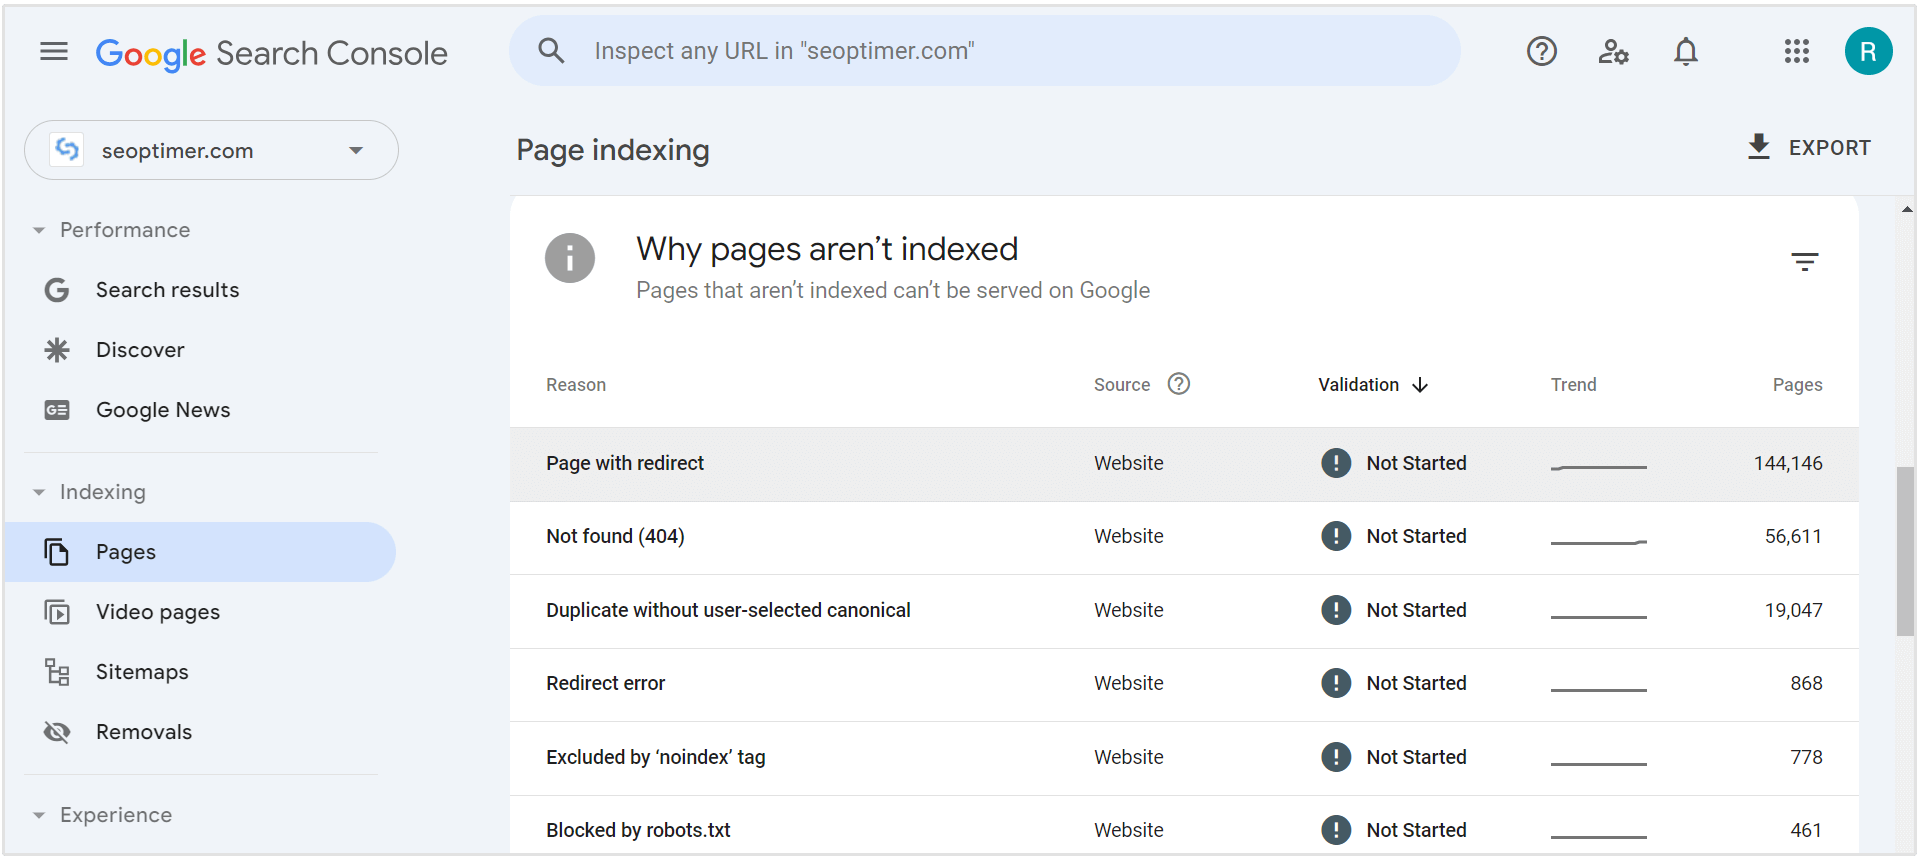
Task: Open Search results in sidebar
Action: click(x=167, y=290)
